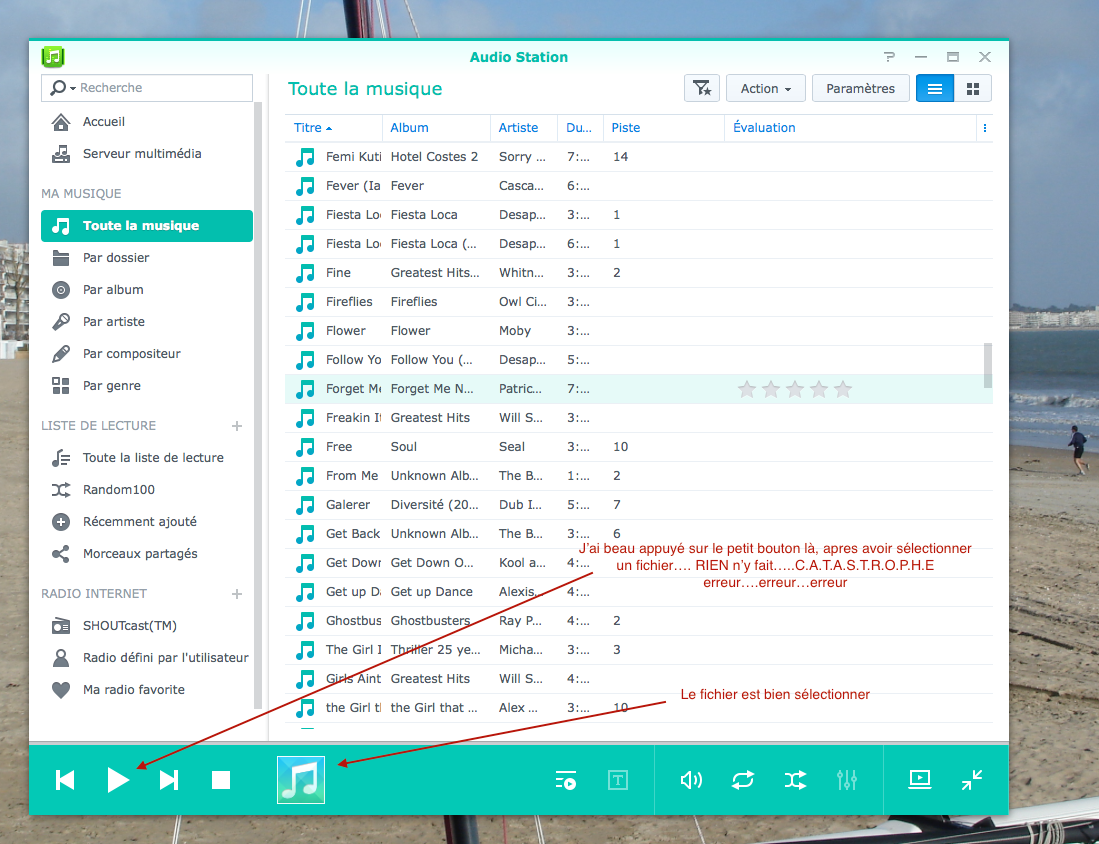Stop playback with the square button

pos(221,780)
